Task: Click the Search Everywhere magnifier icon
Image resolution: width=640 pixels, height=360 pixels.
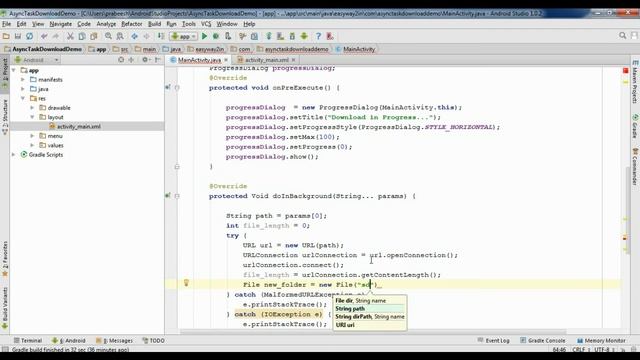Action: 622,36
